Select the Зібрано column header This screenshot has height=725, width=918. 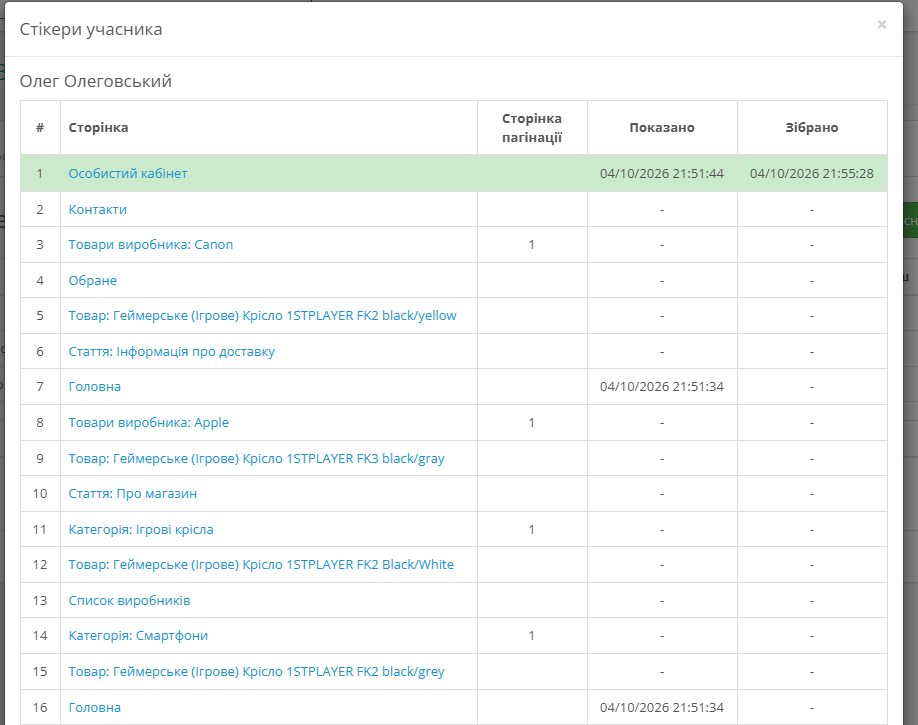[811, 128]
